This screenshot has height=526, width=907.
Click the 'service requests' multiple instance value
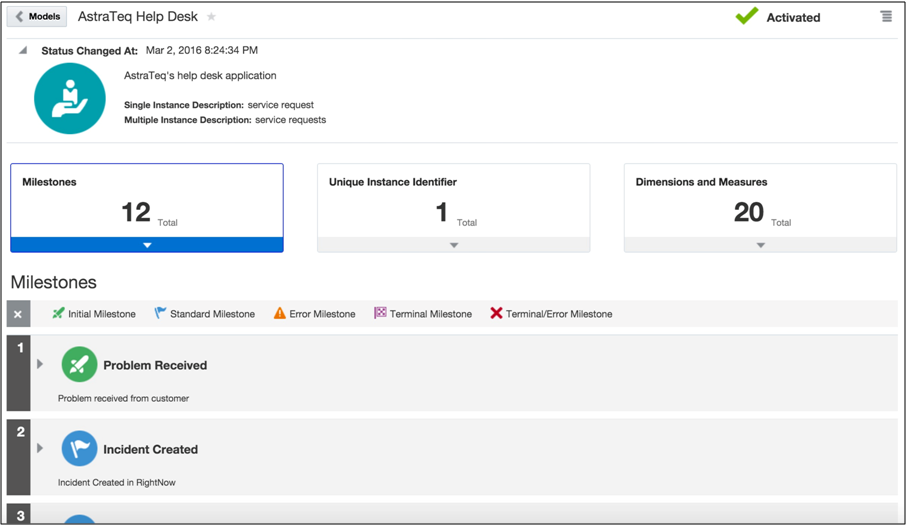(290, 120)
